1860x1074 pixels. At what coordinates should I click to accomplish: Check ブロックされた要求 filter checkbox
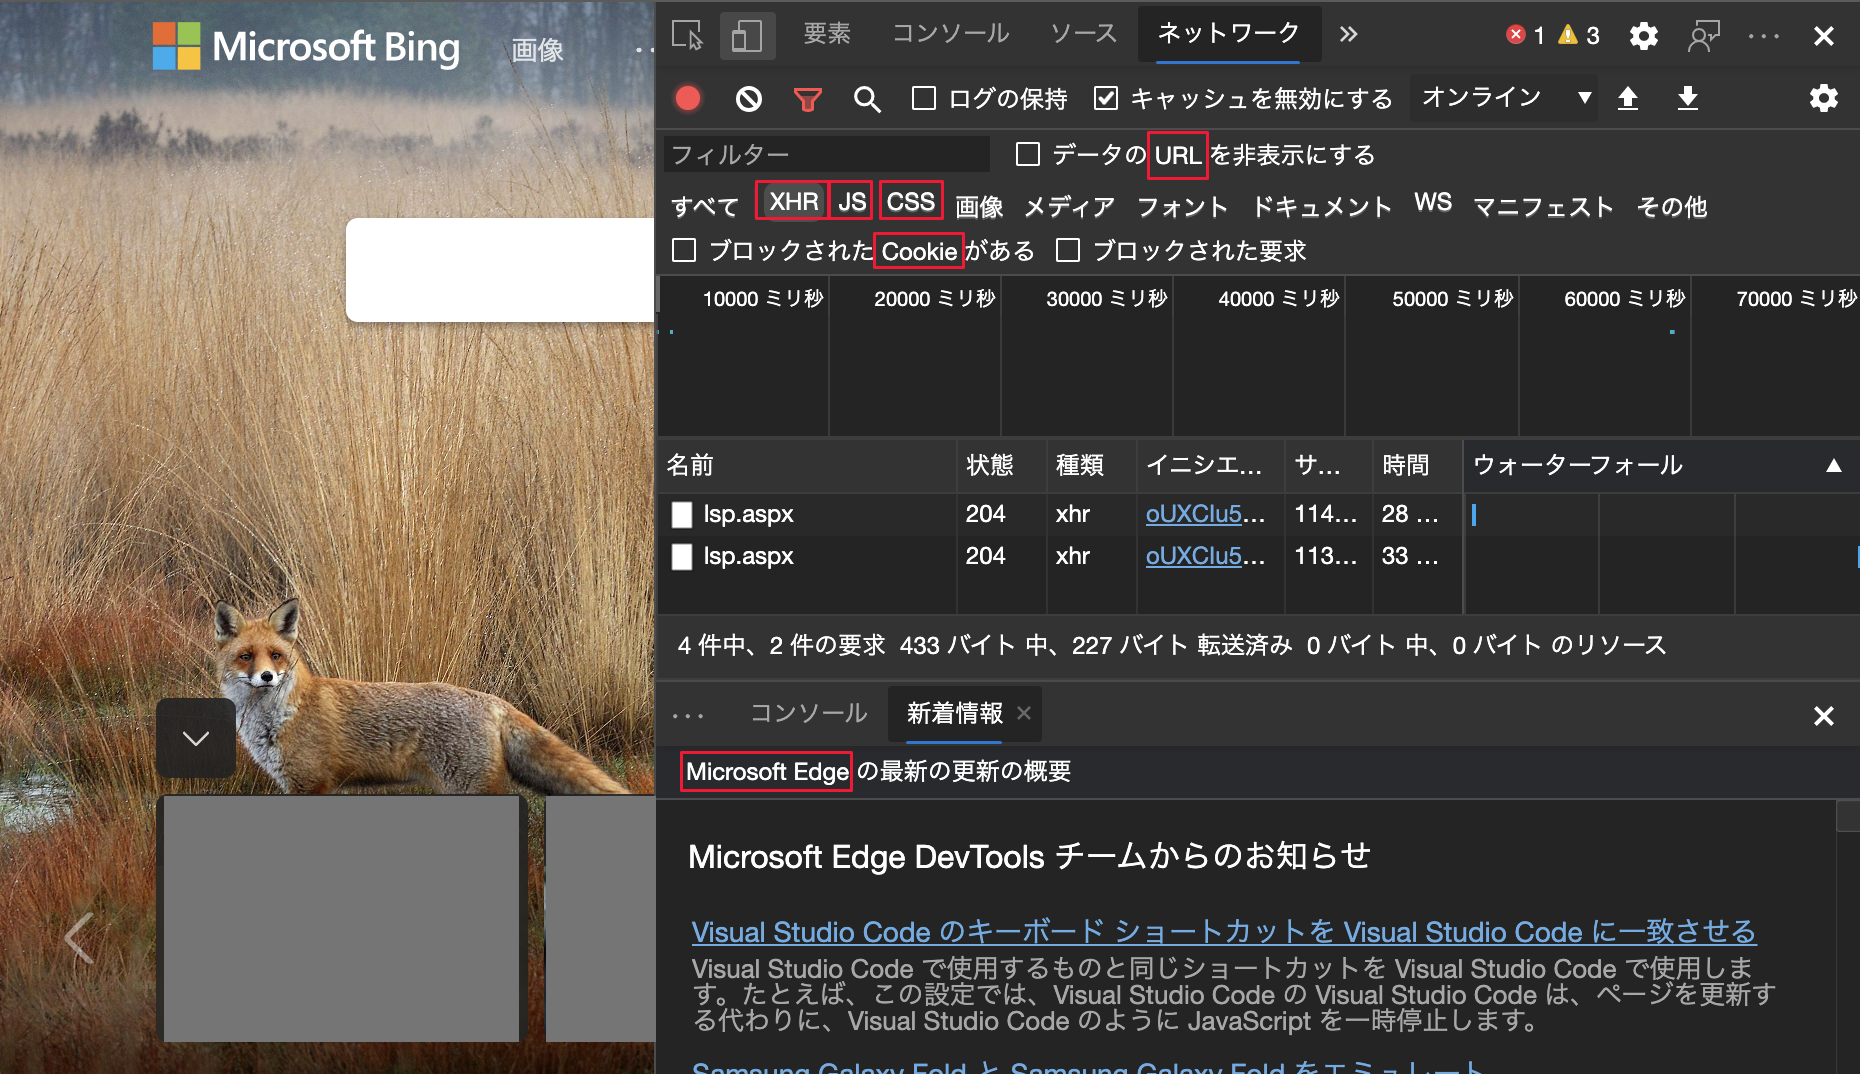tap(1067, 251)
